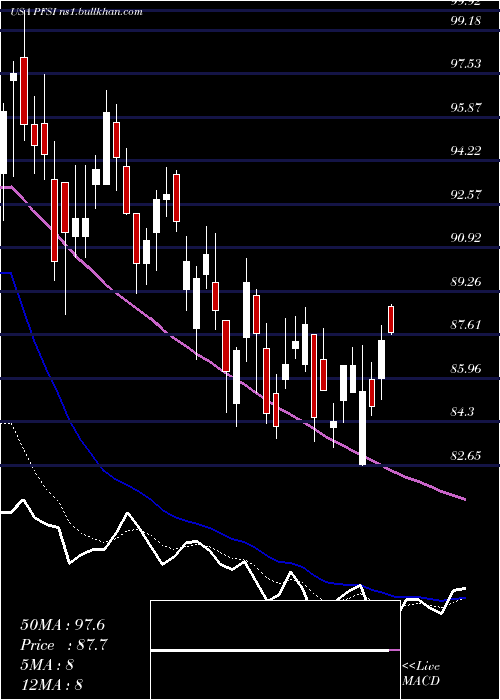
Task: Click the last red candlestick near 87.61
Action: 392,319
